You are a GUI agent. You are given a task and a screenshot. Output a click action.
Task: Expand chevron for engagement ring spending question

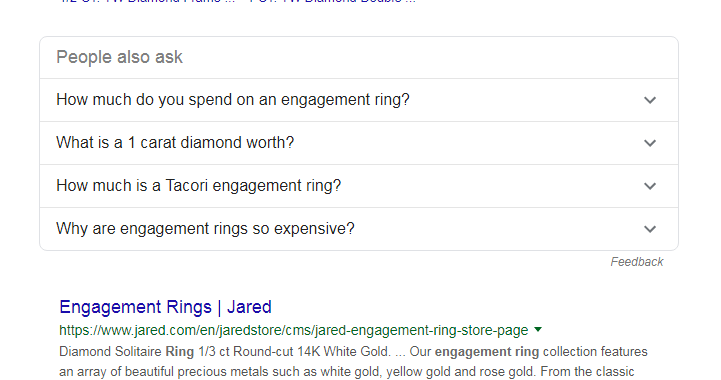tap(650, 100)
